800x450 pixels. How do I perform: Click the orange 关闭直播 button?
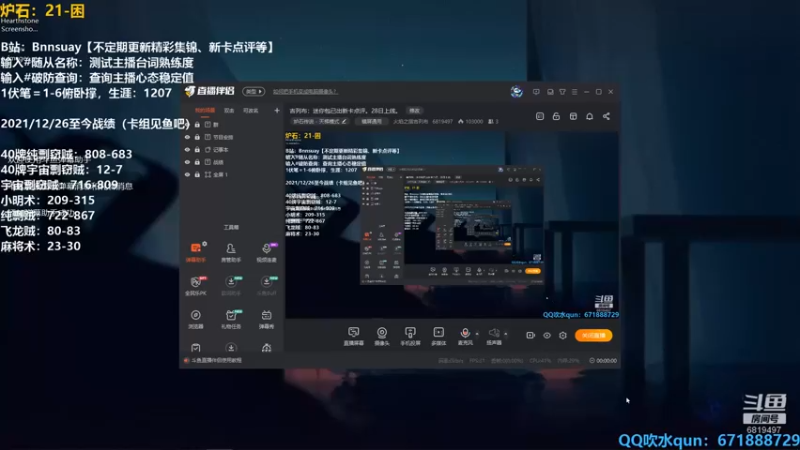593,335
